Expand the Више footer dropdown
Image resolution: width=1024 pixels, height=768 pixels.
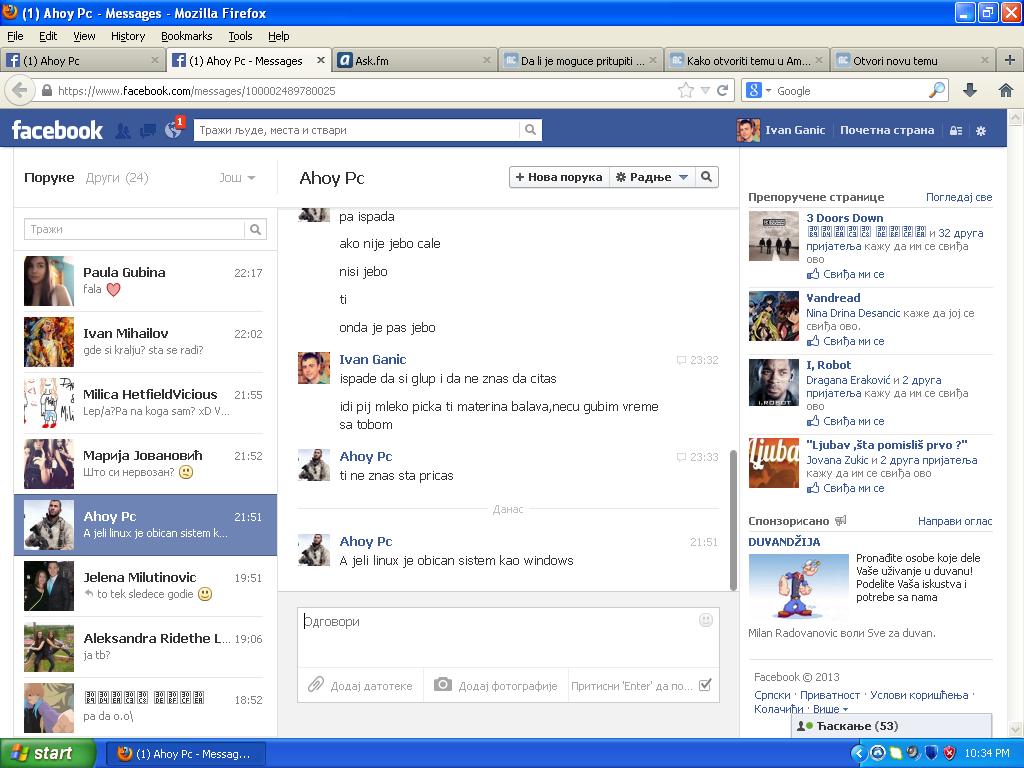coord(831,709)
